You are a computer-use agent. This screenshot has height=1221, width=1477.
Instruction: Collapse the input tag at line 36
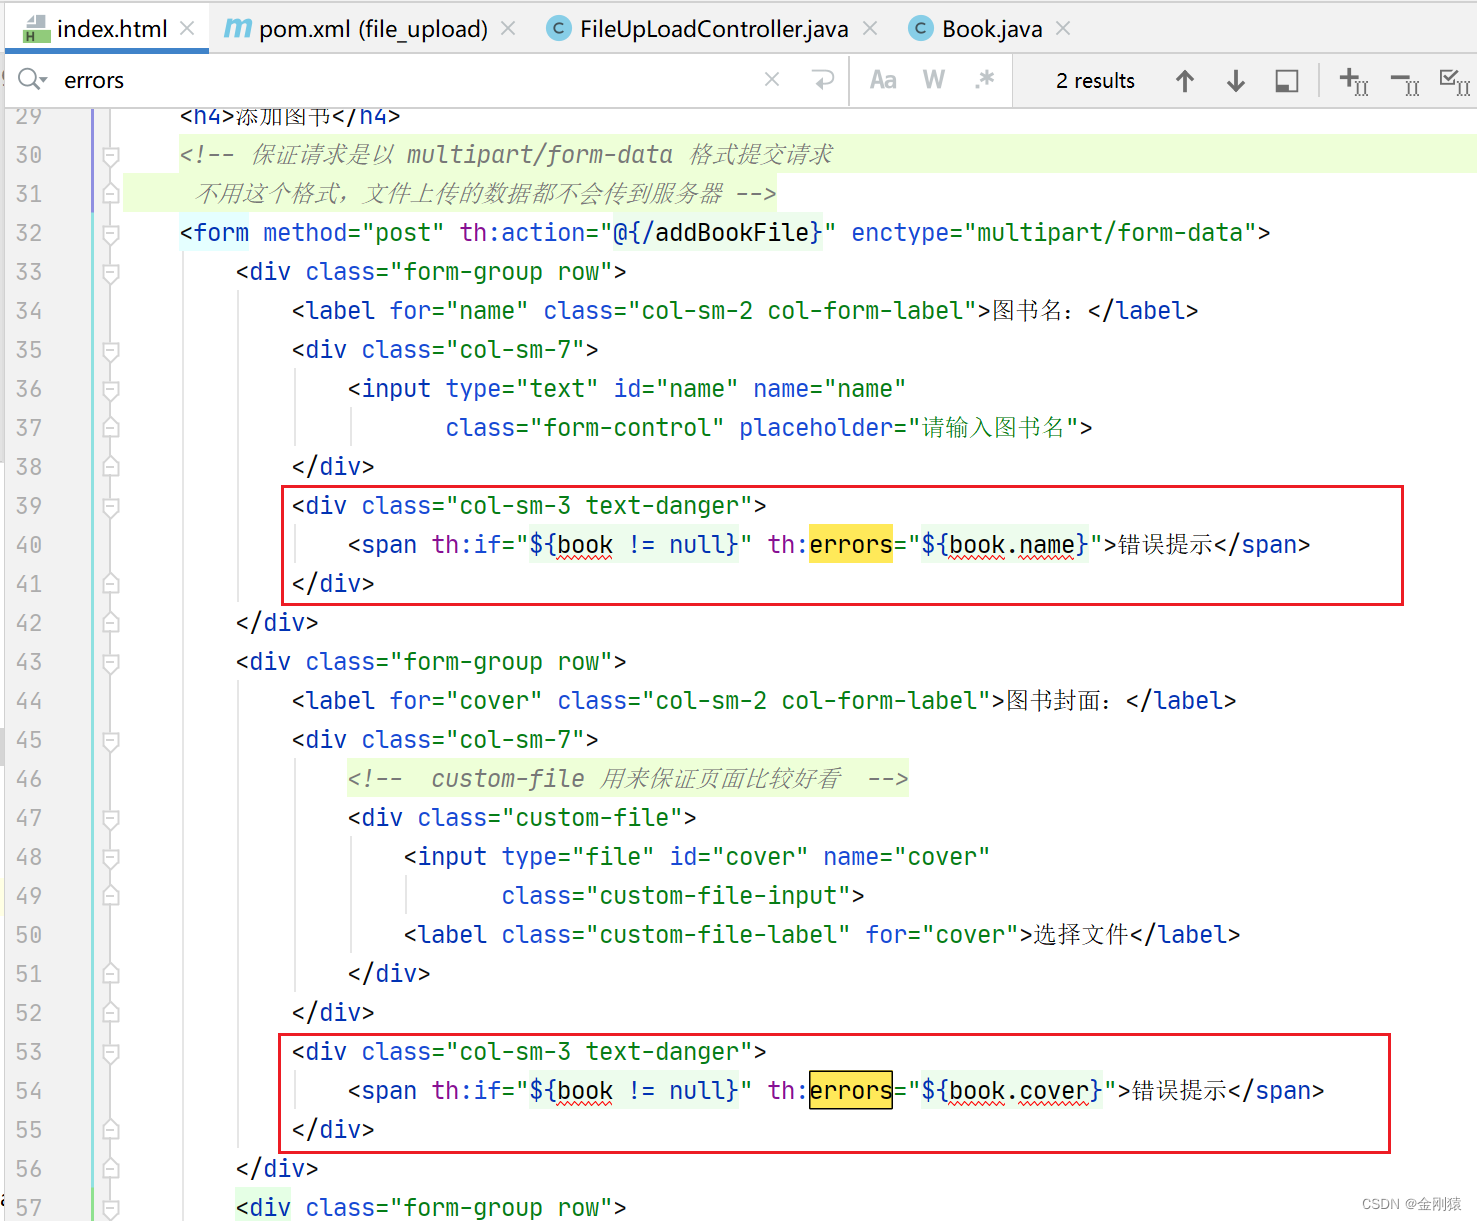pos(111,389)
